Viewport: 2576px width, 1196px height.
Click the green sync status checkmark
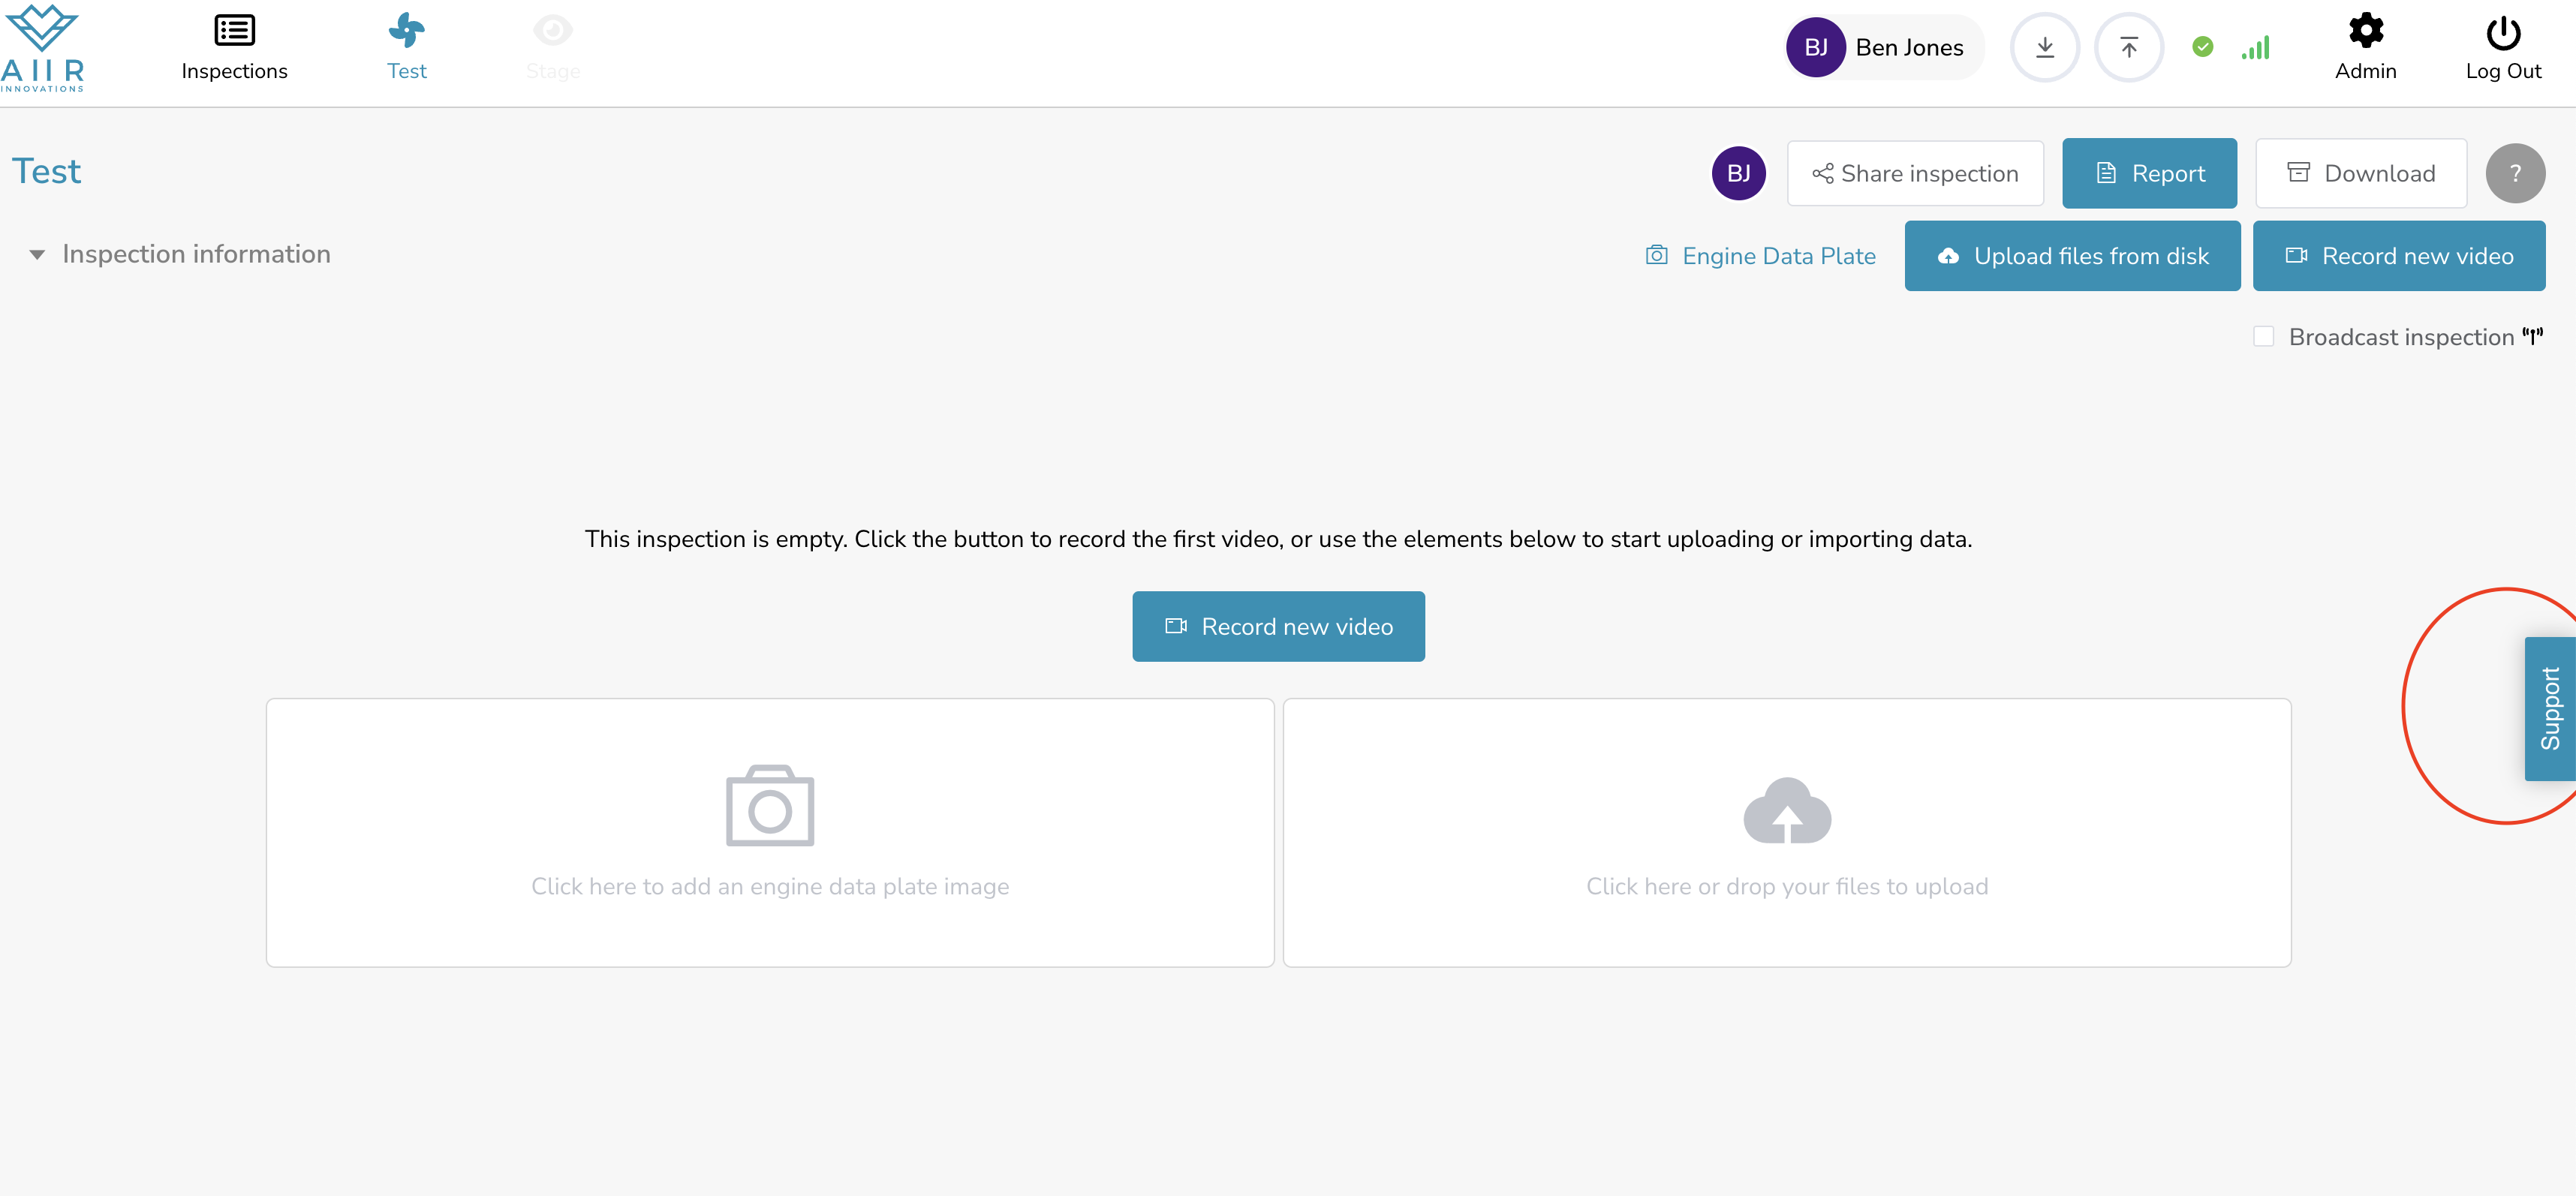pos(2202,47)
